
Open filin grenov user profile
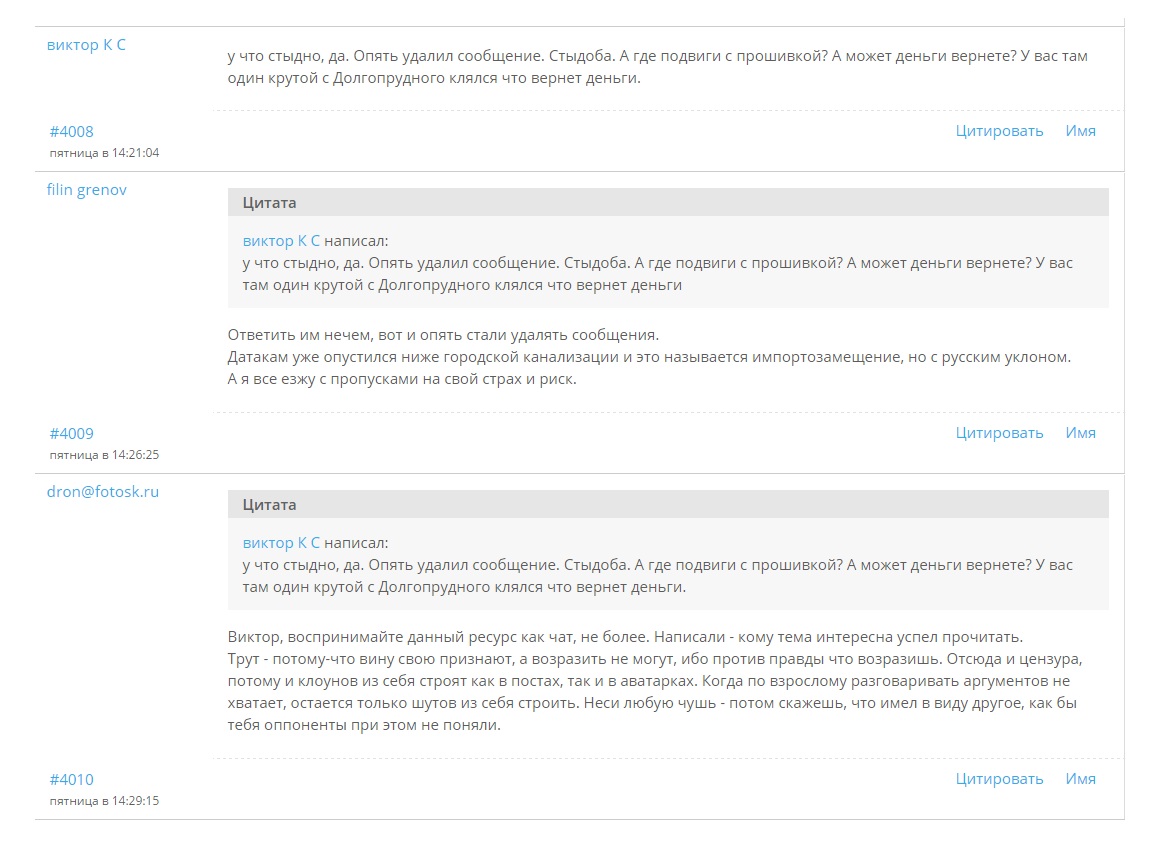point(87,190)
